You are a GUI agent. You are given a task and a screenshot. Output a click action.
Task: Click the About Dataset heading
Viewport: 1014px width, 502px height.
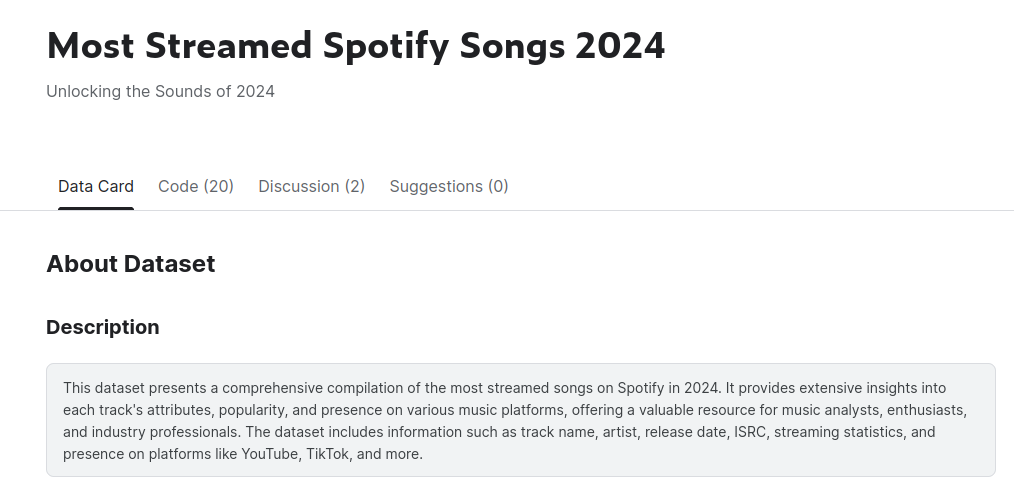pos(130,264)
